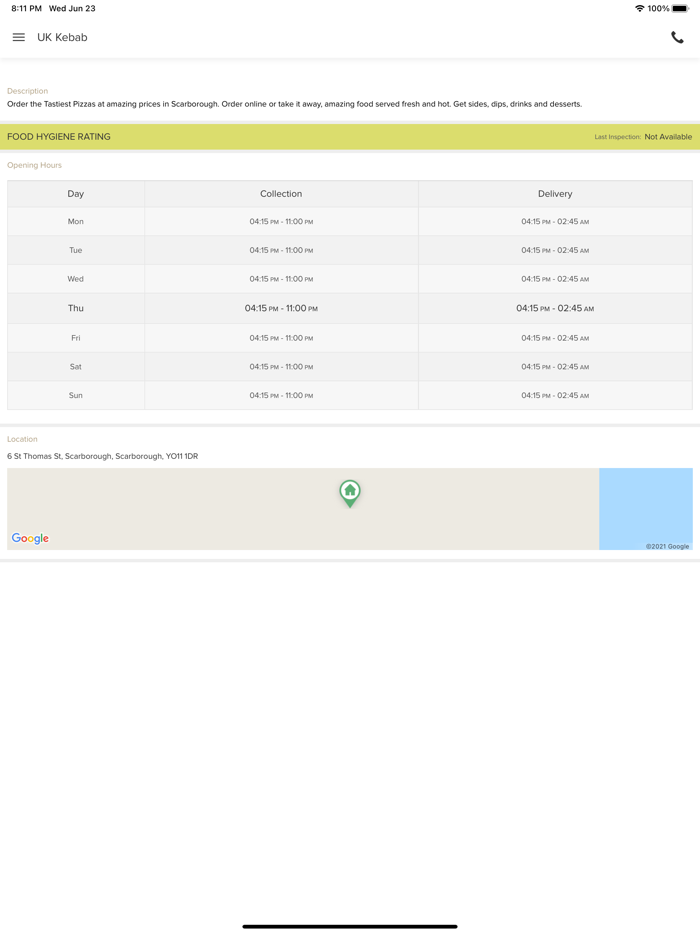The image size is (700, 934).
Task: Tap Not Available inspection value
Action: tap(668, 136)
